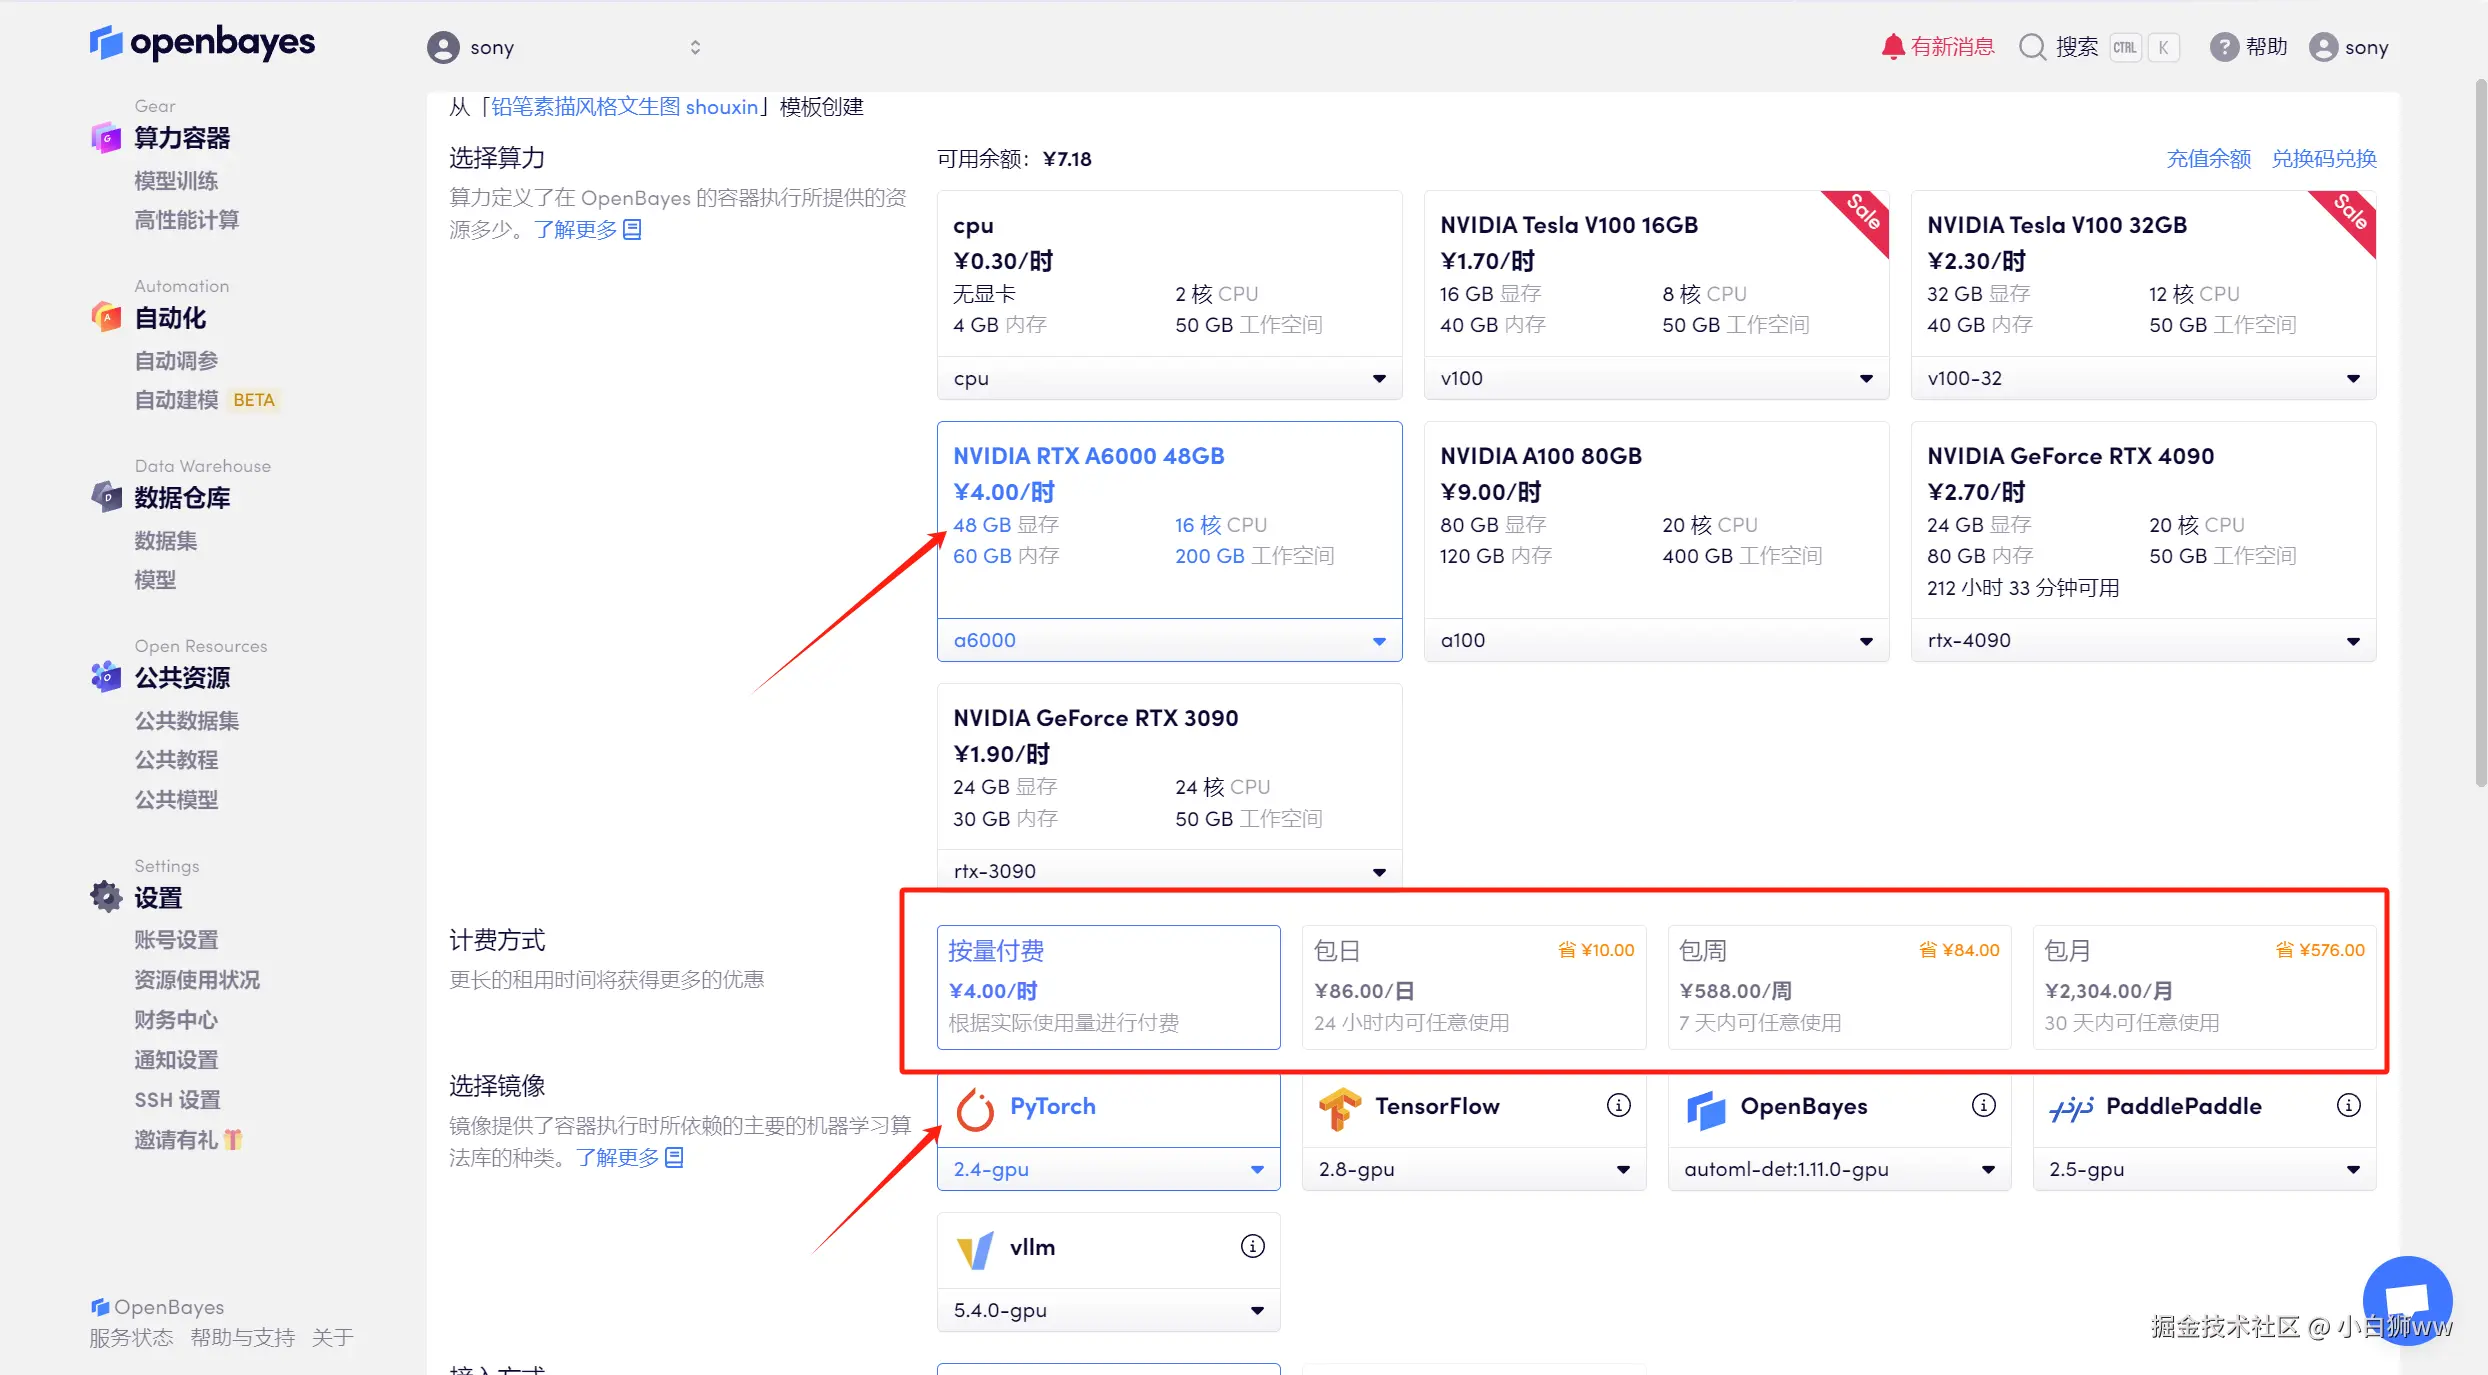Click the search magnifier icon
This screenshot has width=2488, height=1375.
2032,47
